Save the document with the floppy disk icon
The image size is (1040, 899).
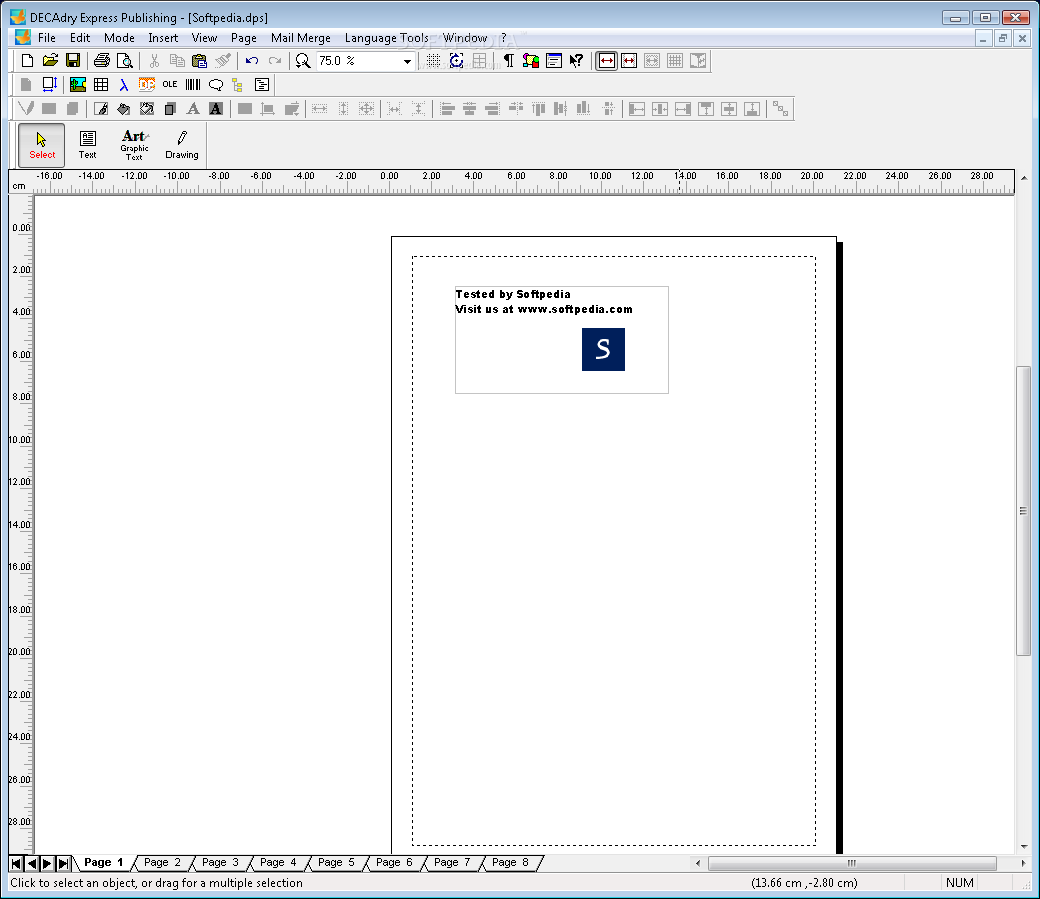click(x=73, y=61)
